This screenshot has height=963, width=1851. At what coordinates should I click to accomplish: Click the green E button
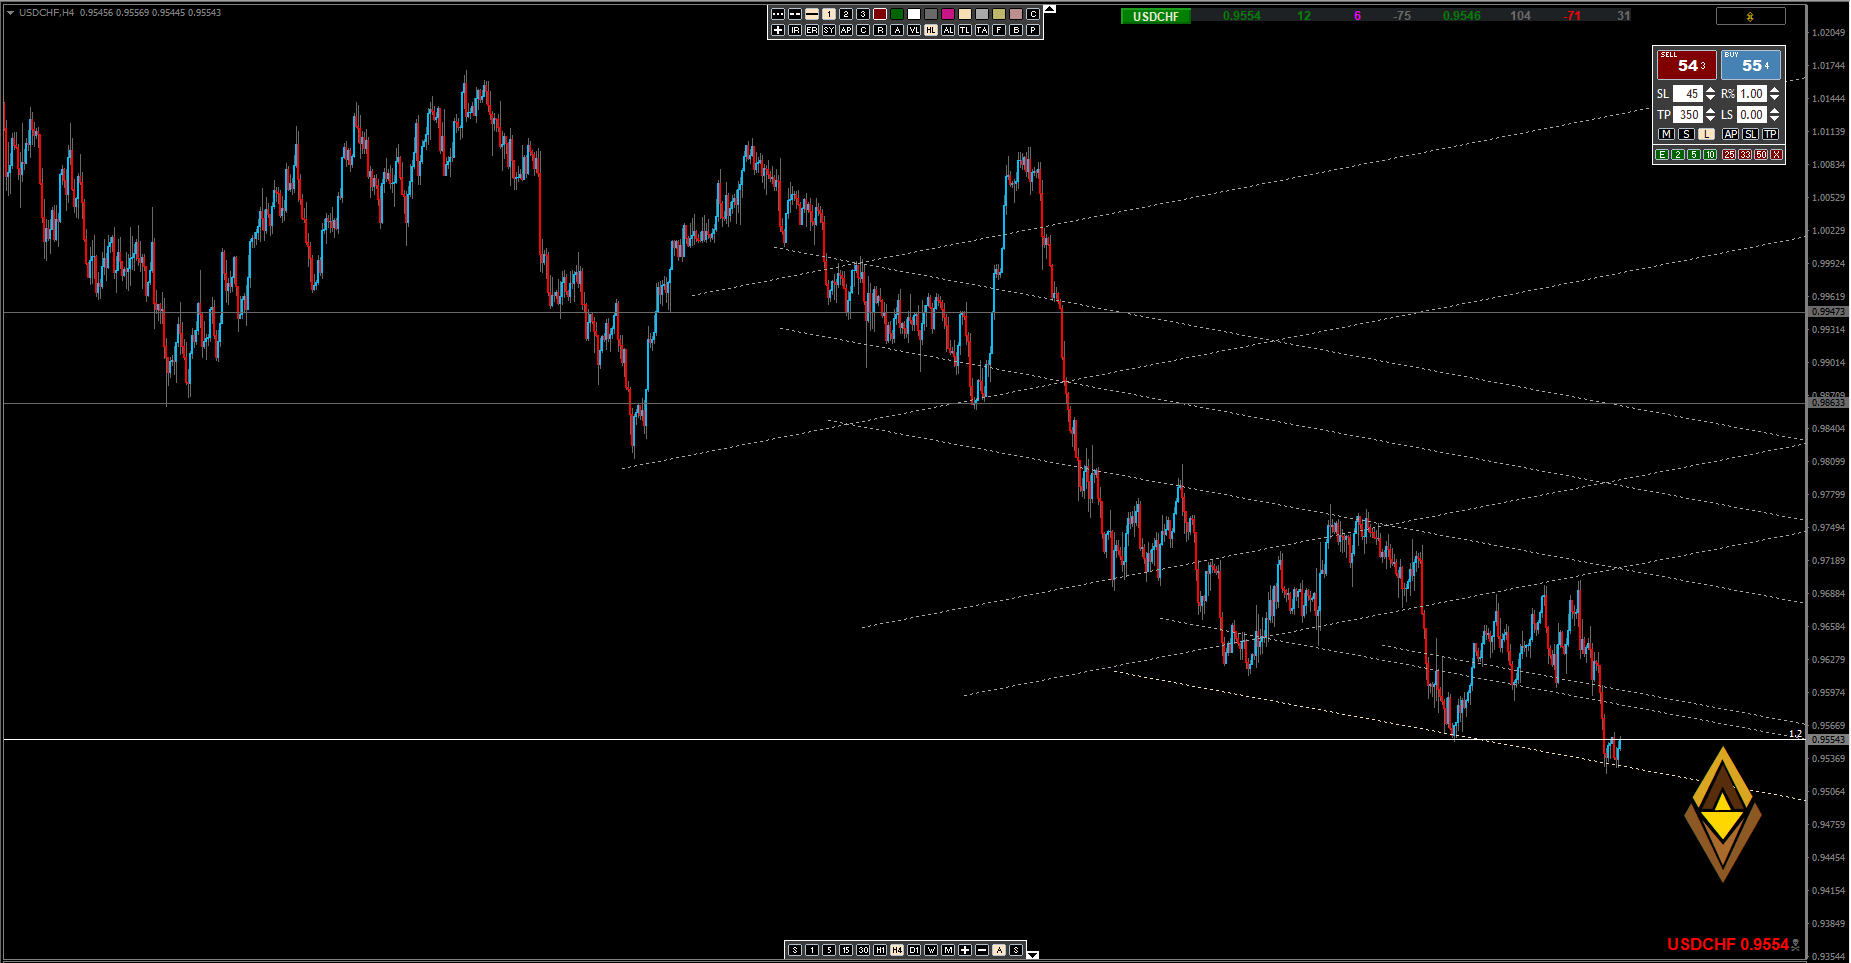(1662, 155)
